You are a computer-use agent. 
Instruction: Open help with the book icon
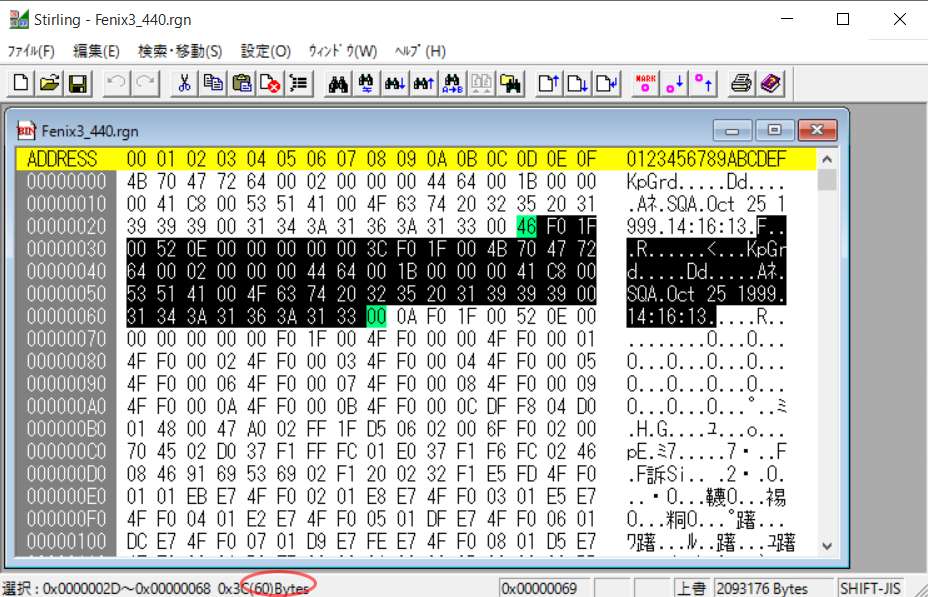[x=769, y=84]
